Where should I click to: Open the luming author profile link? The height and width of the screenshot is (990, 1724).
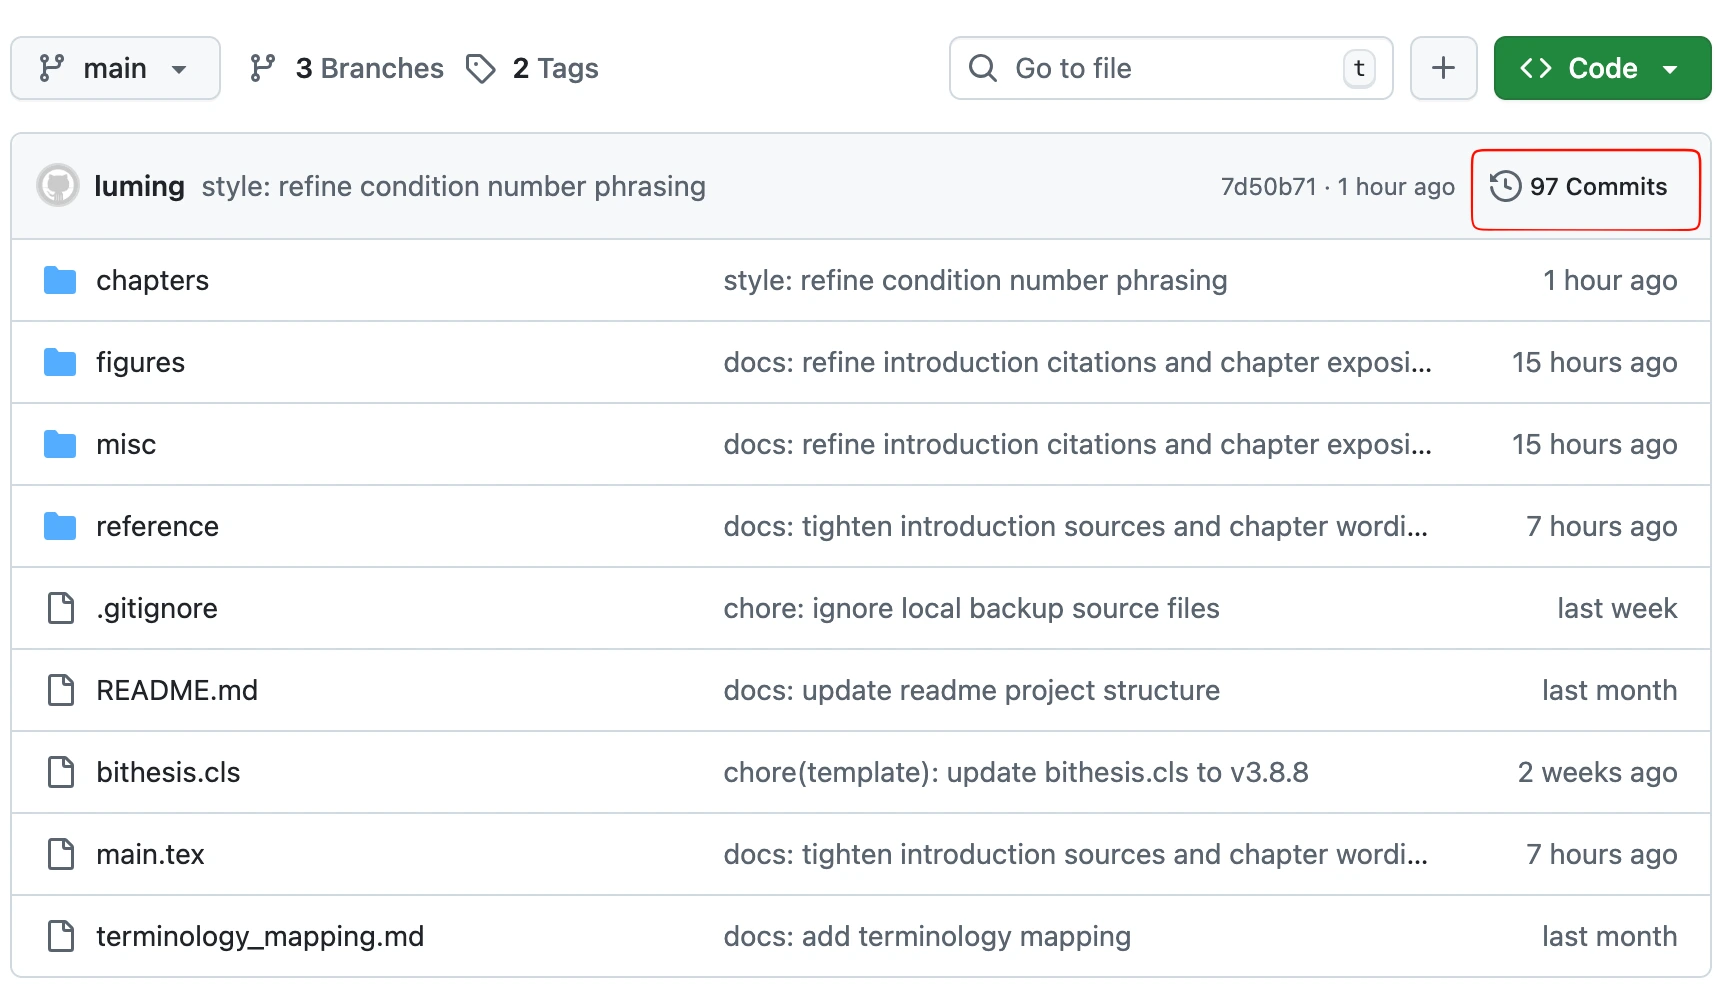coord(139,186)
